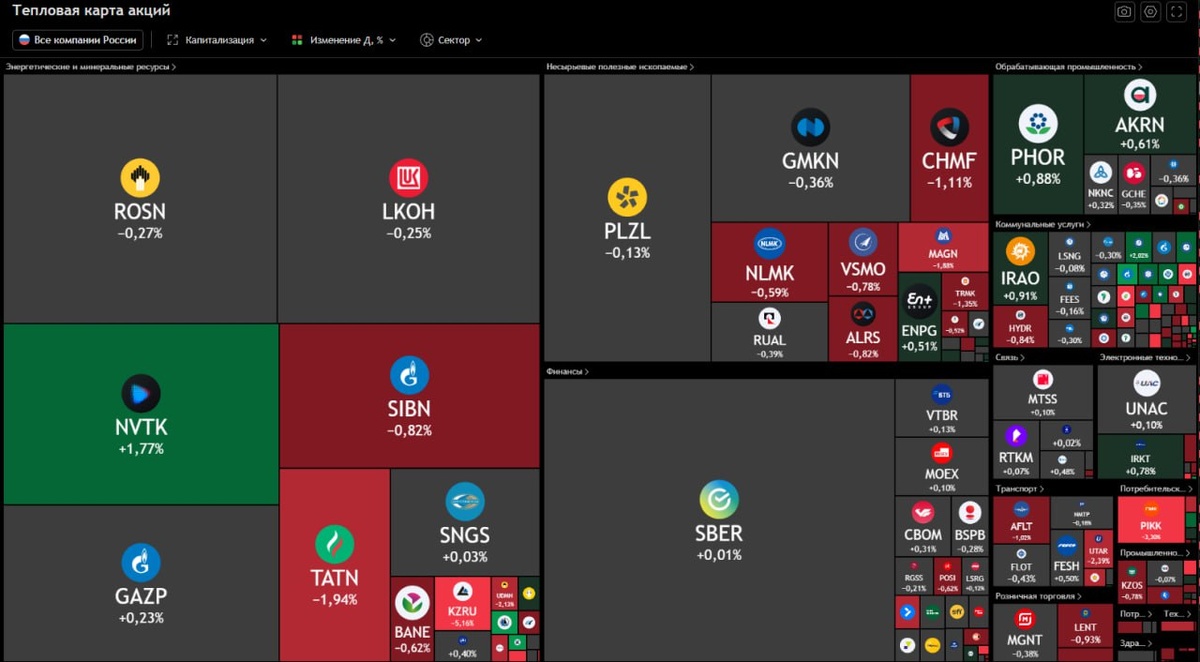Expand 'Энергетические и минеральные ресурсы' sector
The image size is (1200, 662).
click(x=91, y=67)
